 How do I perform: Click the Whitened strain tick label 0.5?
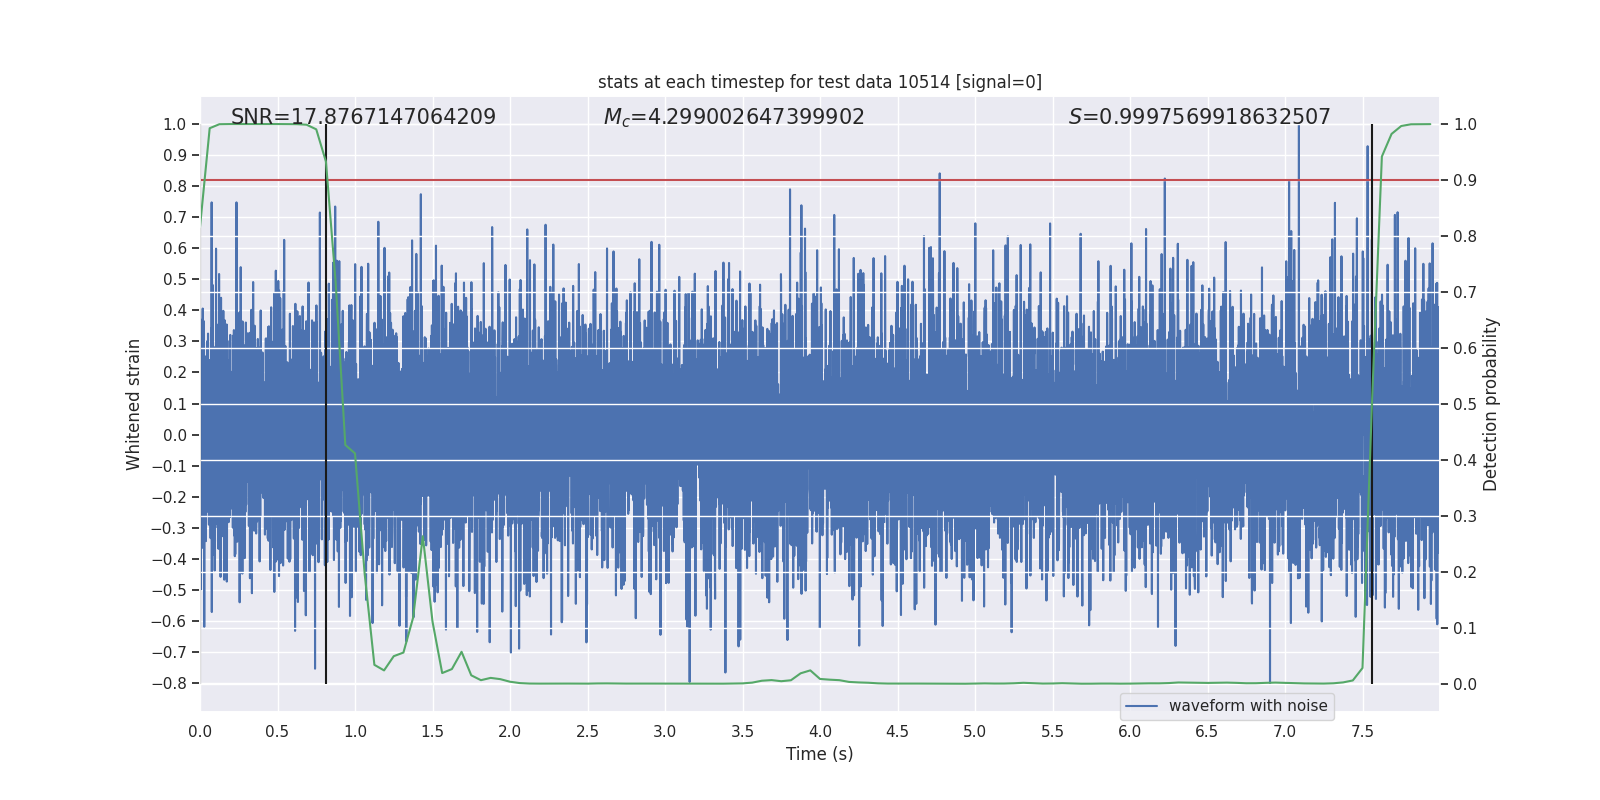tap(175, 280)
